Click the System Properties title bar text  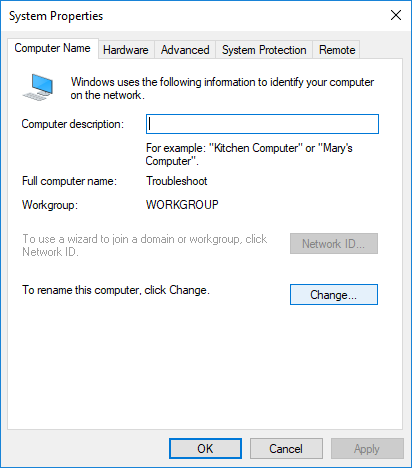pos(56,16)
